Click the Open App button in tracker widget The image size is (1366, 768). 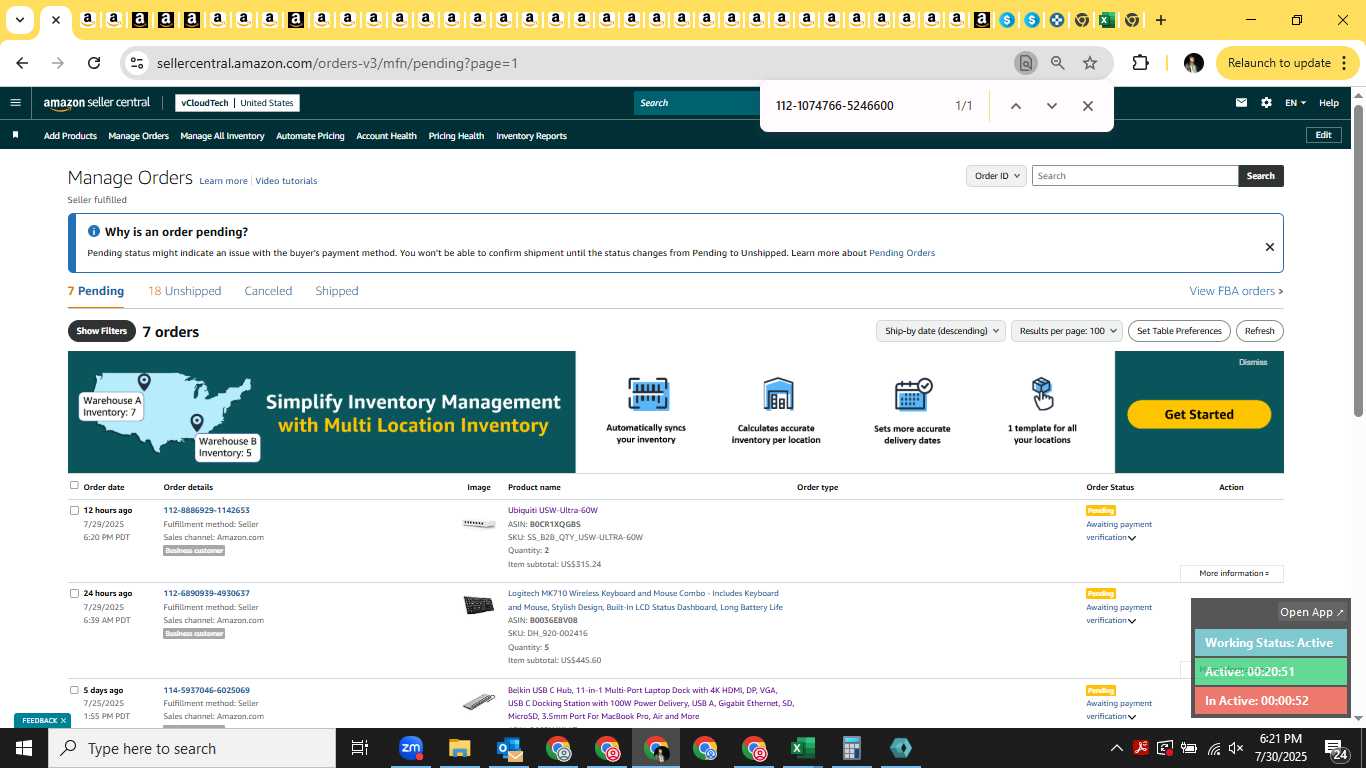click(1313, 612)
